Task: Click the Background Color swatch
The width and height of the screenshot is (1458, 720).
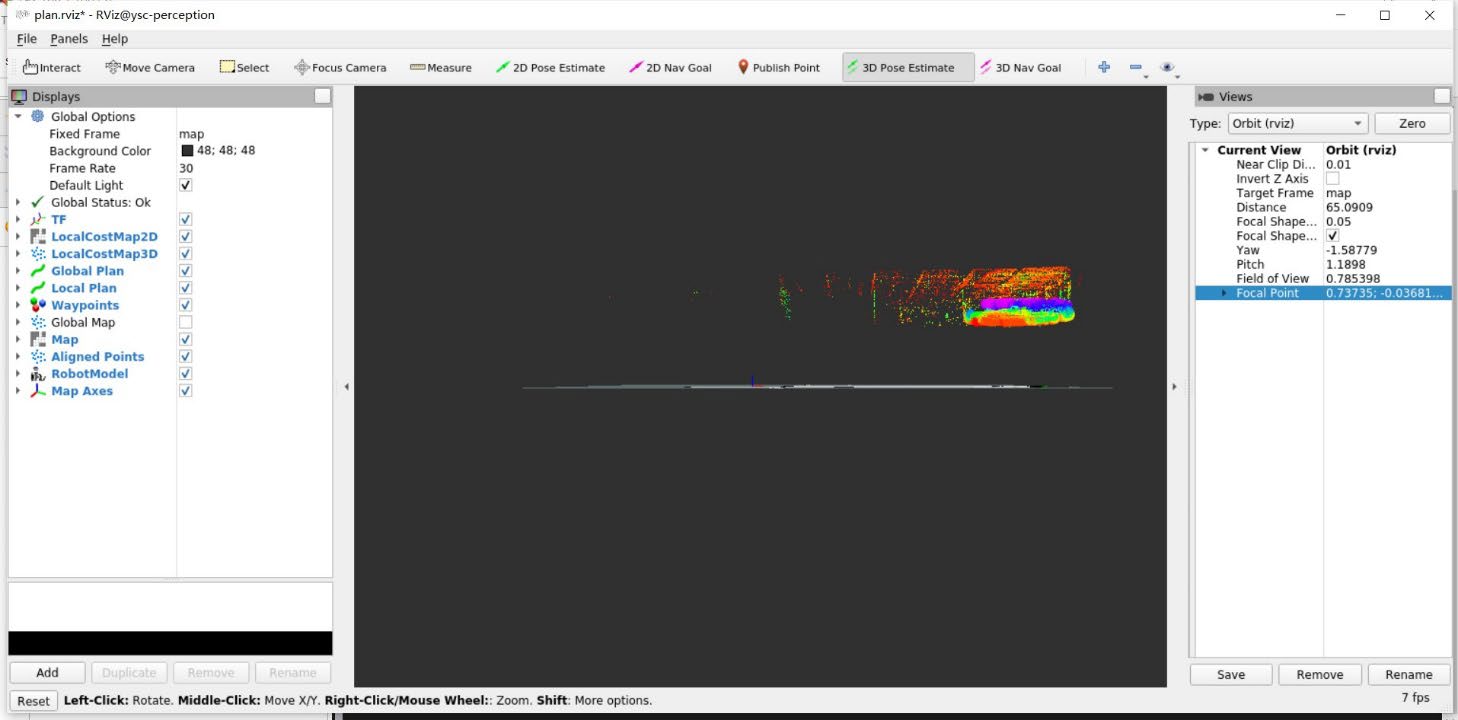Action: 187,151
